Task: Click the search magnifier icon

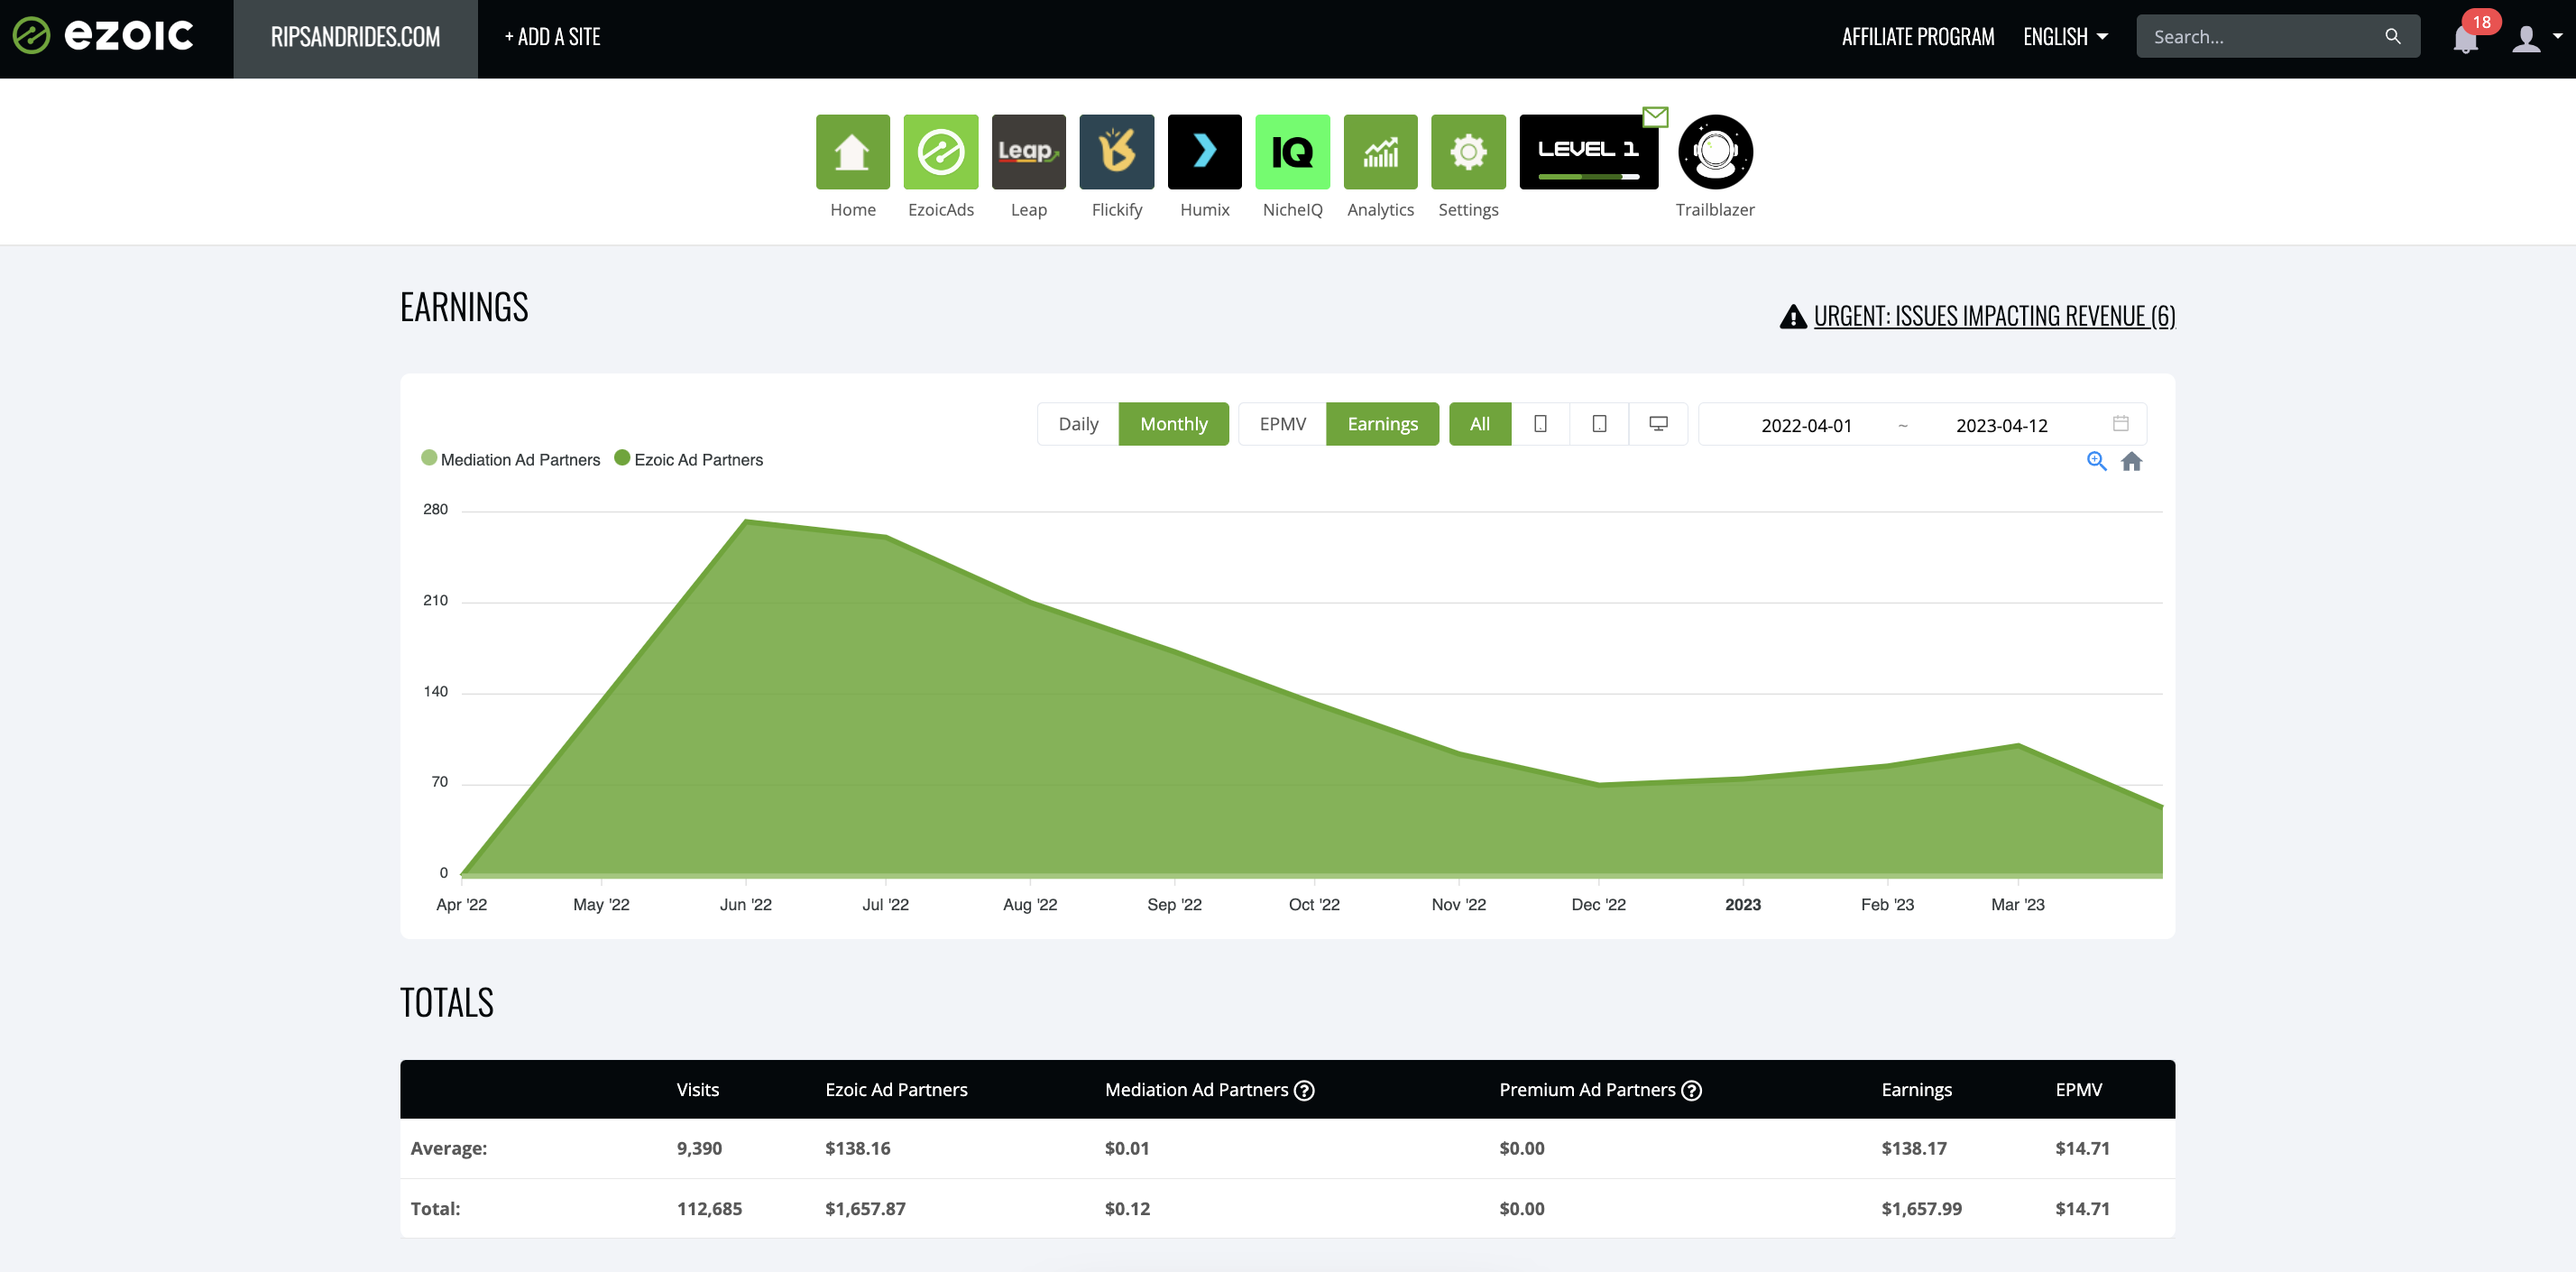Action: 2392,36
